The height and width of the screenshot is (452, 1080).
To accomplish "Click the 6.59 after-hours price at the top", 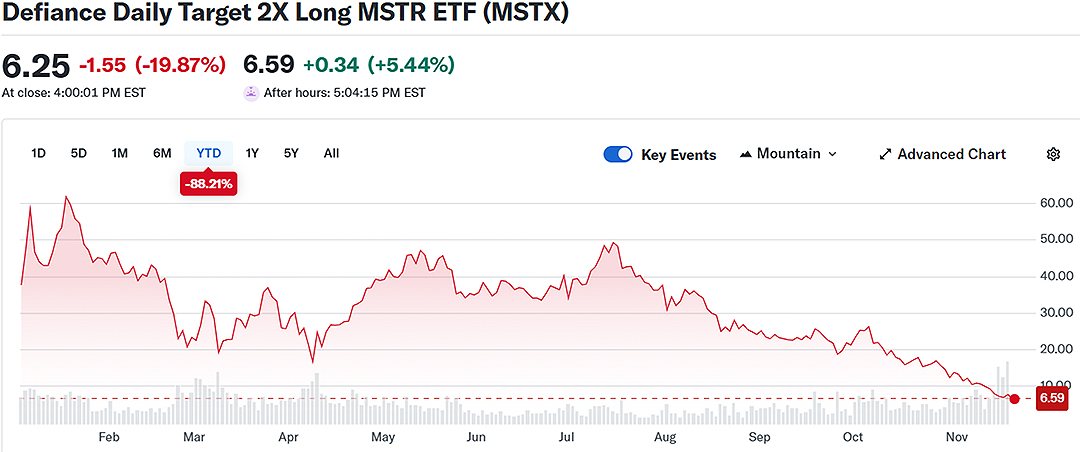I will click(x=269, y=65).
